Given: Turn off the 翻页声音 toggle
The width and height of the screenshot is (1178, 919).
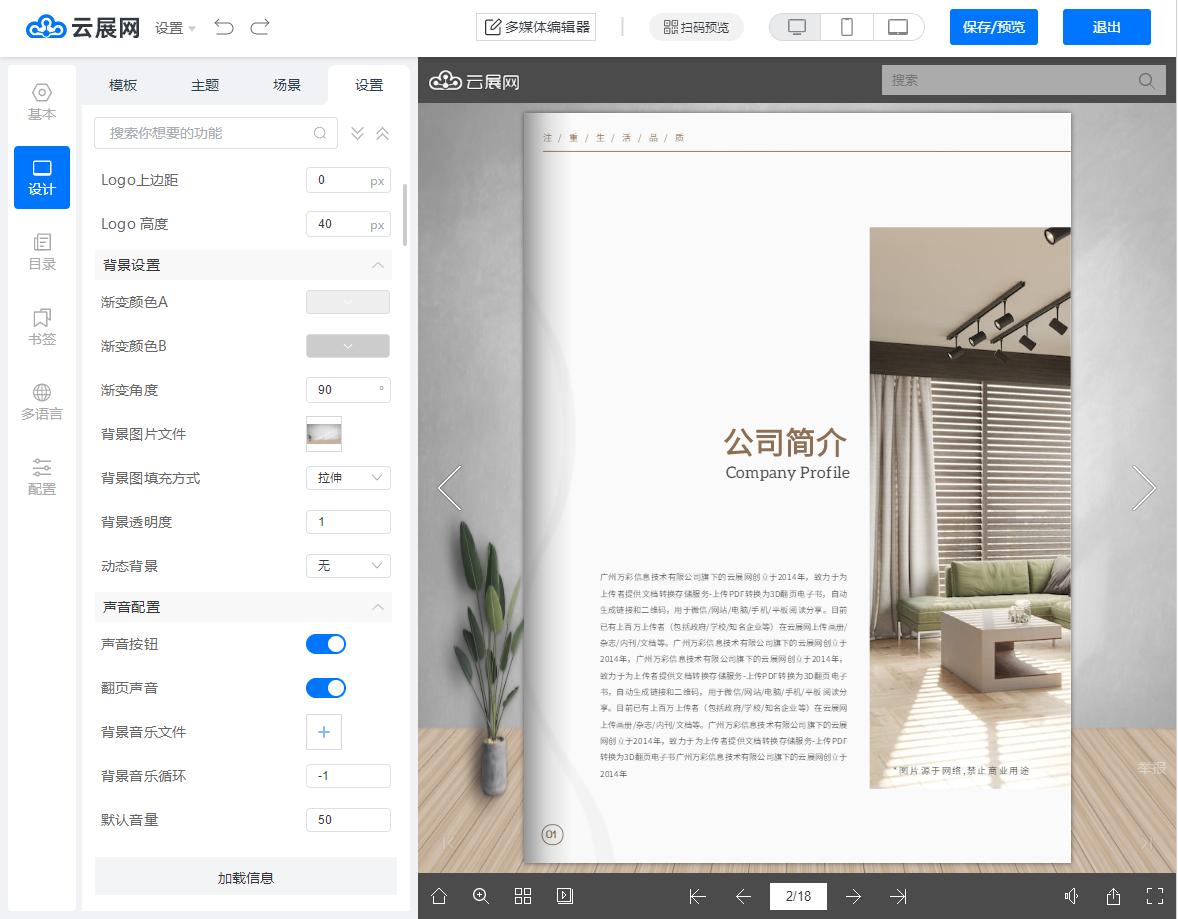Looking at the screenshot, I should pos(326,688).
